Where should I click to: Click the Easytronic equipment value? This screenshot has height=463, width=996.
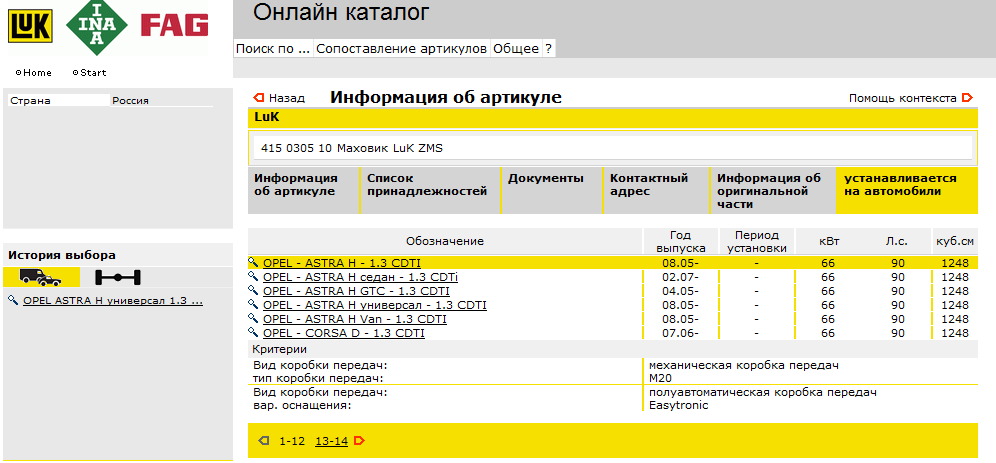678,405
